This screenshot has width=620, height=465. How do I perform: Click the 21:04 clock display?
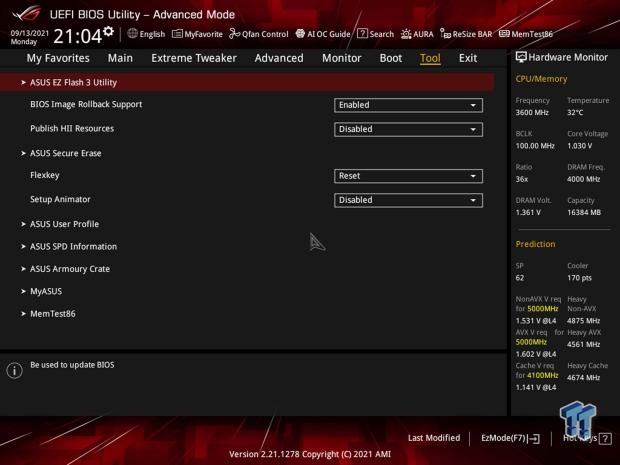78,36
